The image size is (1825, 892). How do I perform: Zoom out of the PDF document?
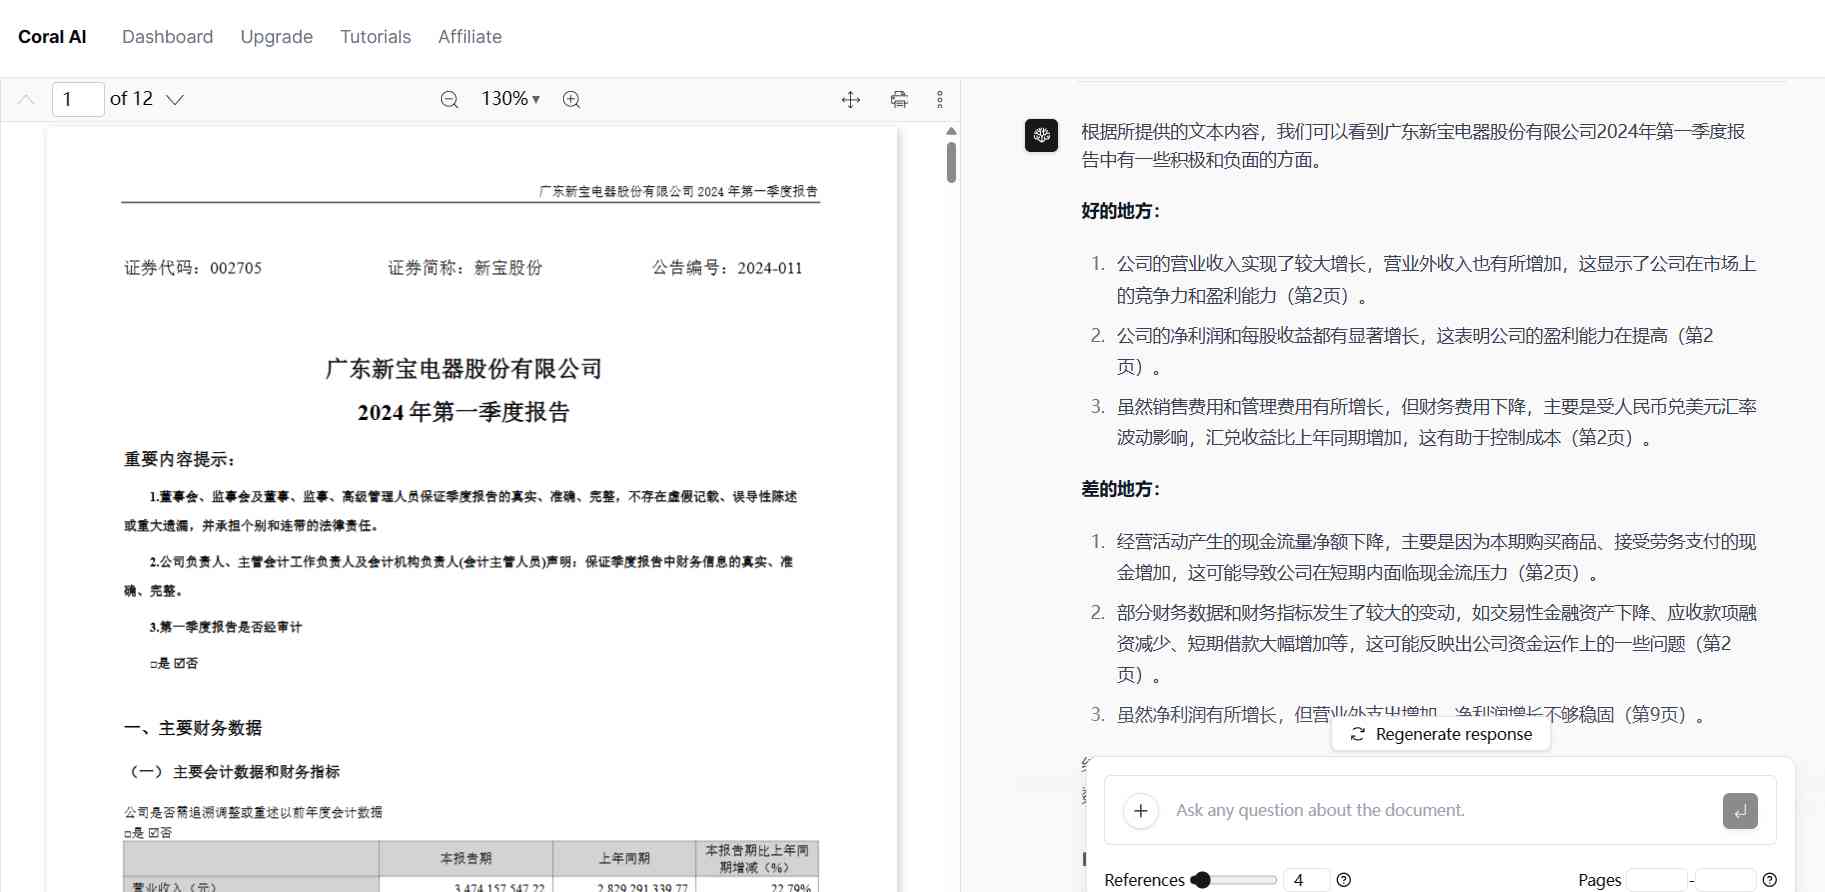[x=450, y=99]
